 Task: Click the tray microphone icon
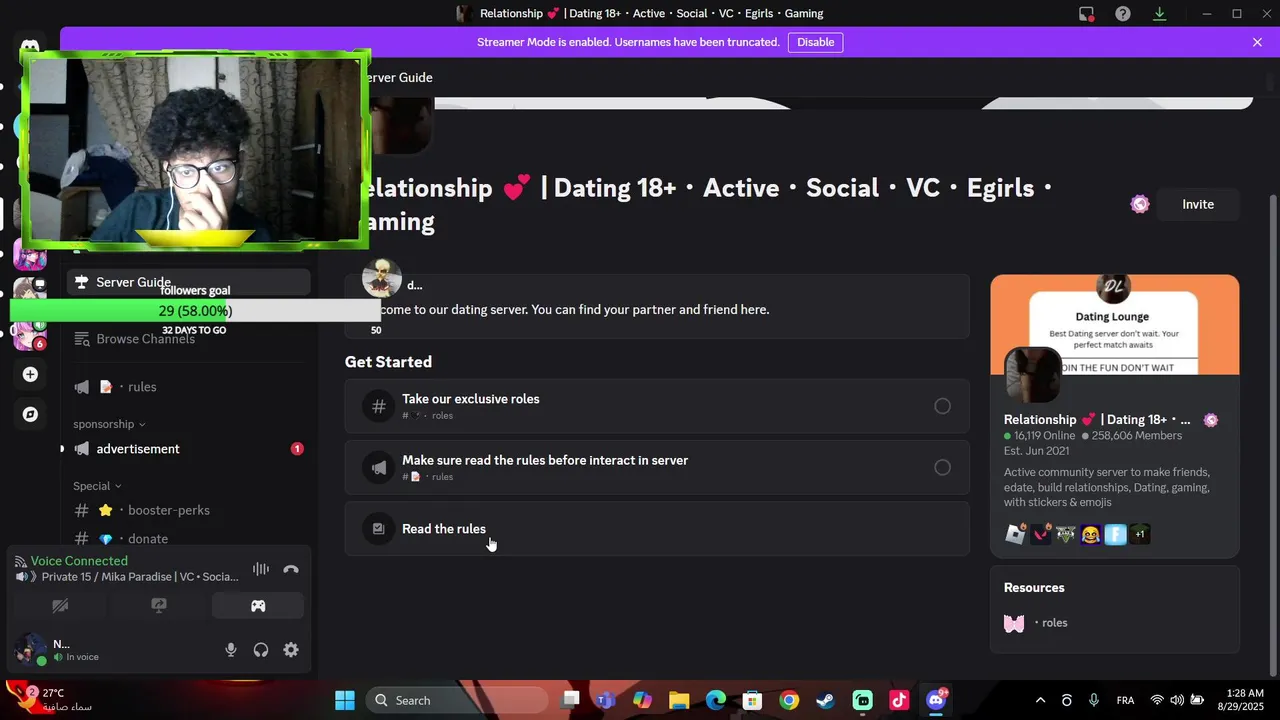[x=1094, y=700]
